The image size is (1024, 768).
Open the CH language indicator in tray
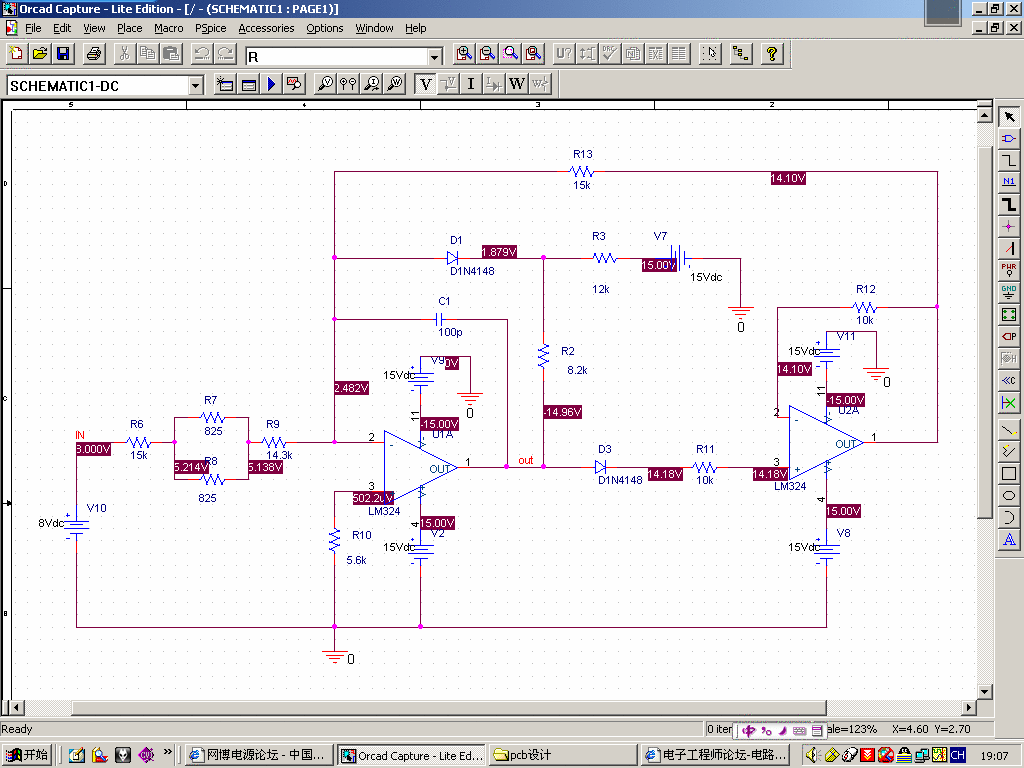point(957,755)
